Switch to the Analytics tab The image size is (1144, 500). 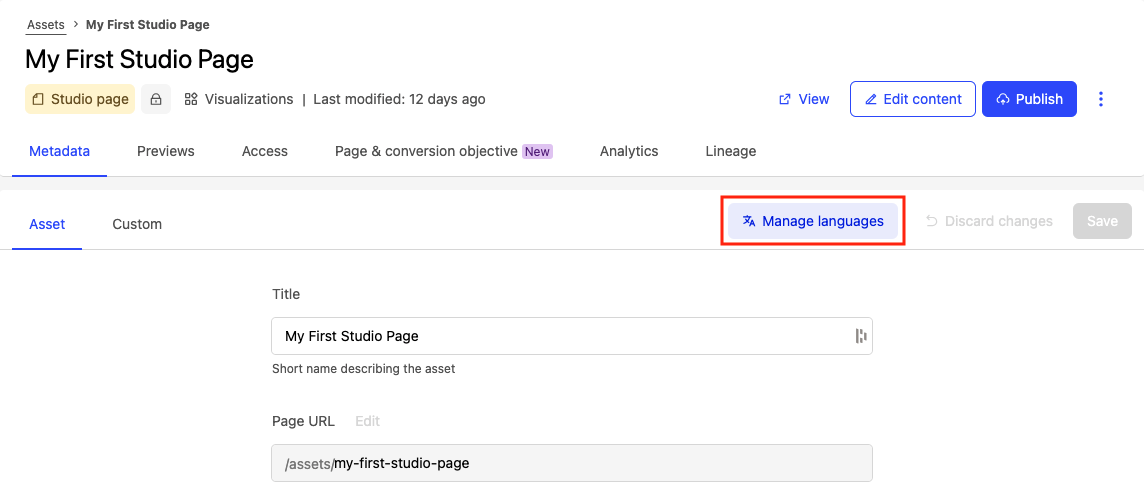(629, 151)
